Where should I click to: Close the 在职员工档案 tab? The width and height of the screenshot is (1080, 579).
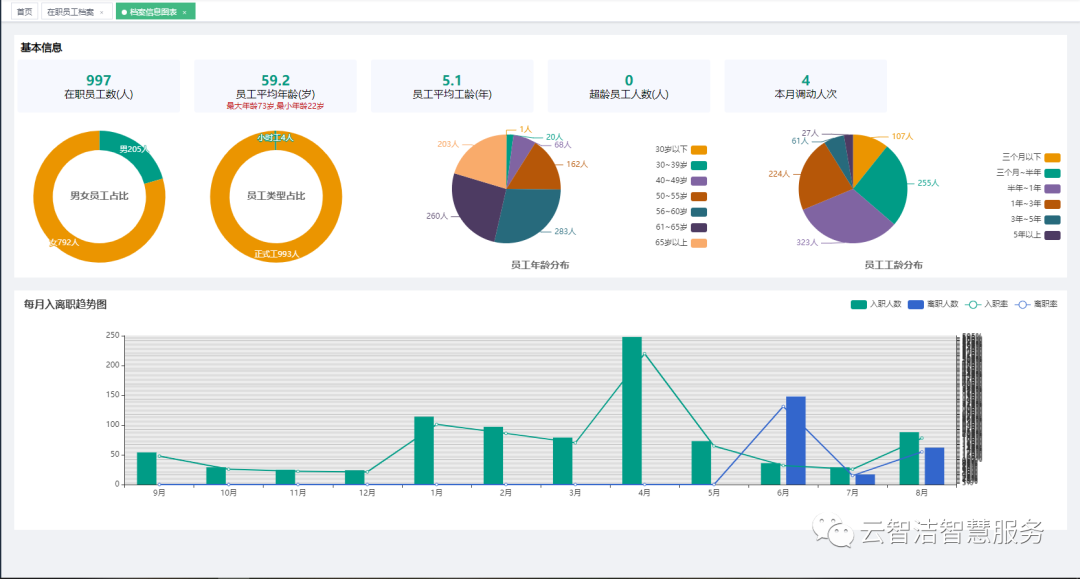[x=101, y=12]
